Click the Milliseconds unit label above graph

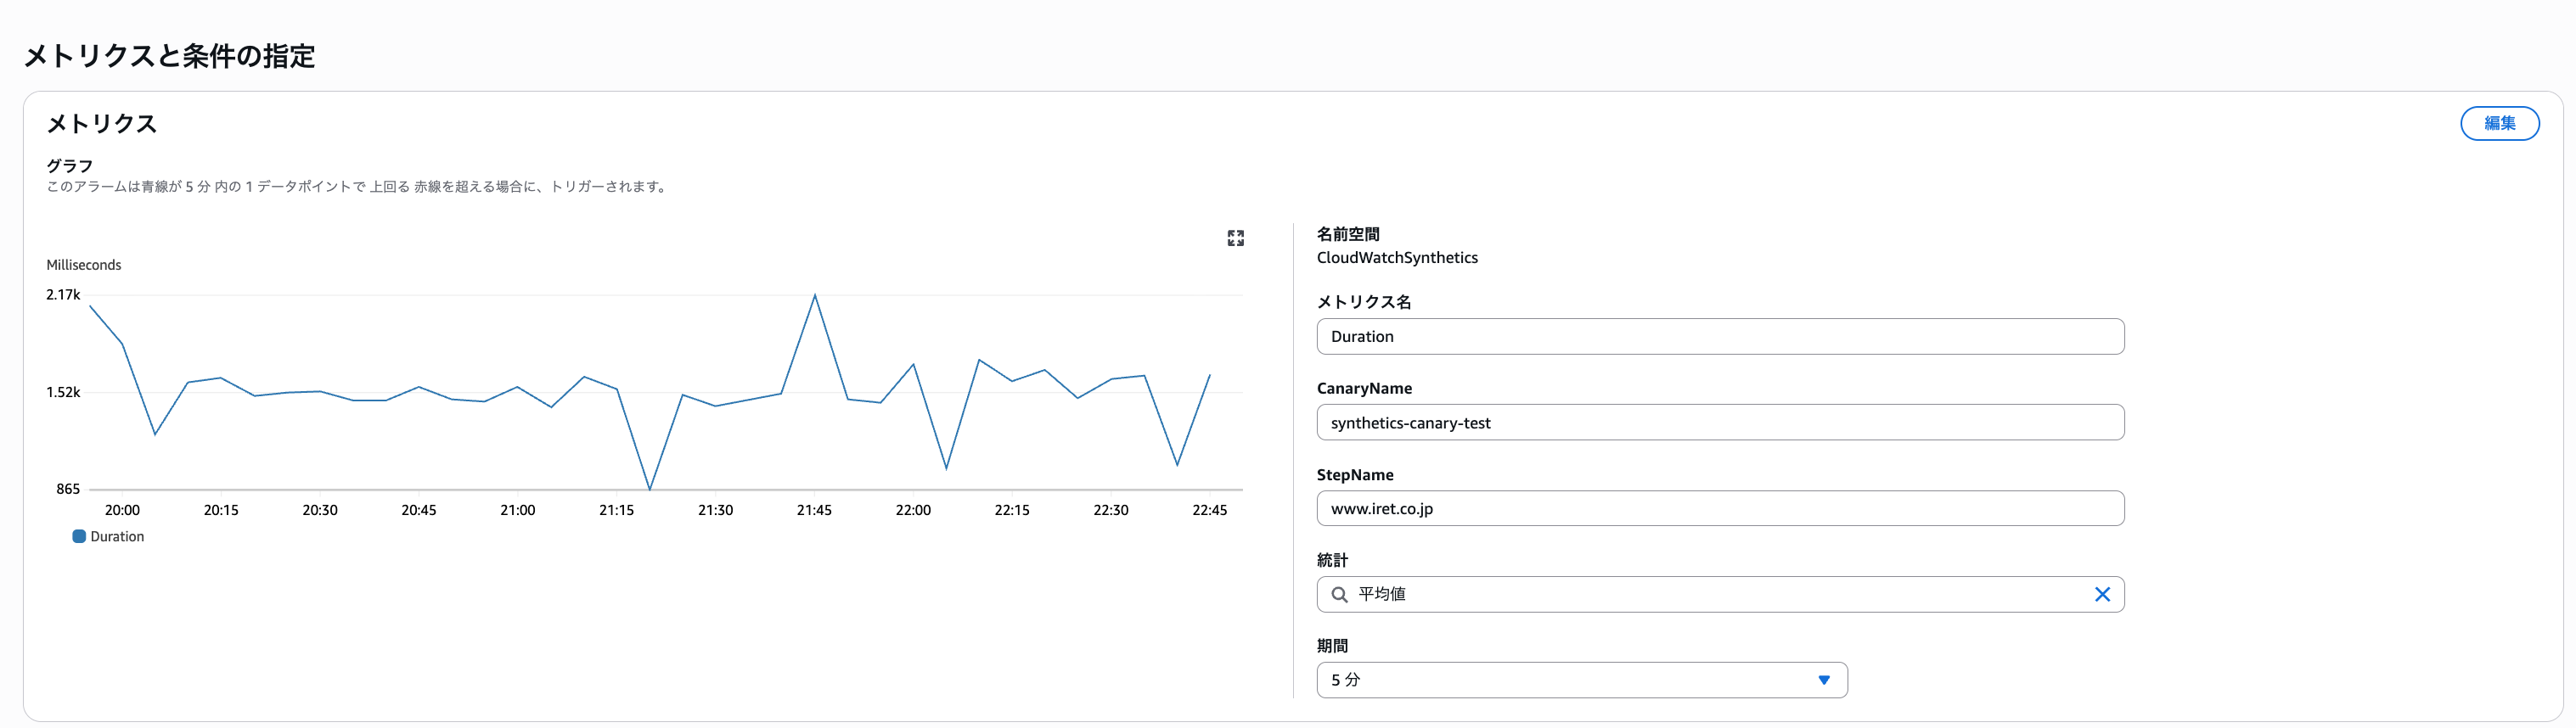(x=84, y=265)
